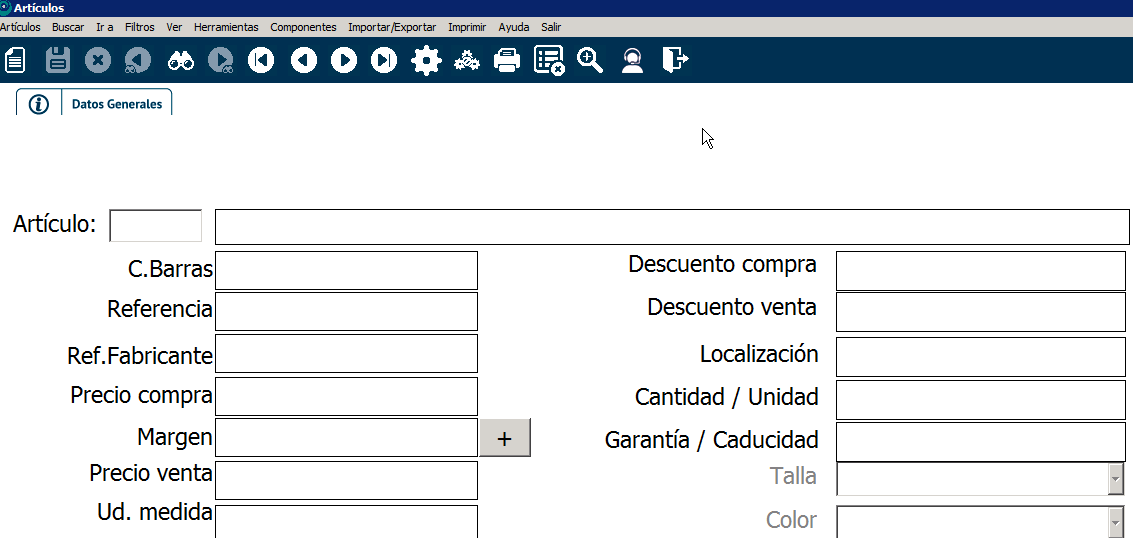Image resolution: width=1133 pixels, height=538 pixels.
Task: Click the support agent headset icon
Action: tap(632, 61)
